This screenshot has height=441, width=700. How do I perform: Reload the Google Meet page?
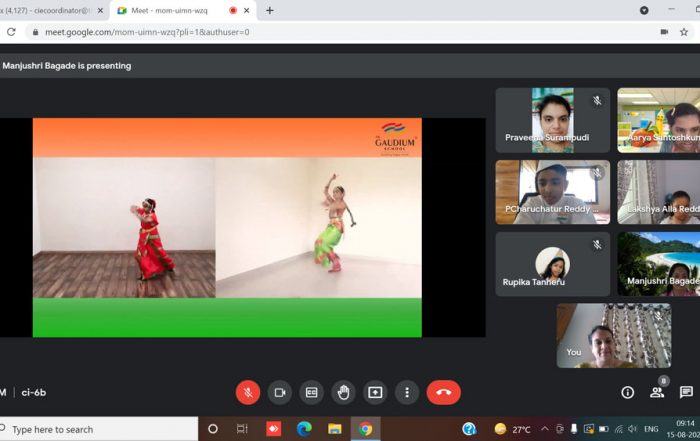pyautogui.click(x=11, y=32)
